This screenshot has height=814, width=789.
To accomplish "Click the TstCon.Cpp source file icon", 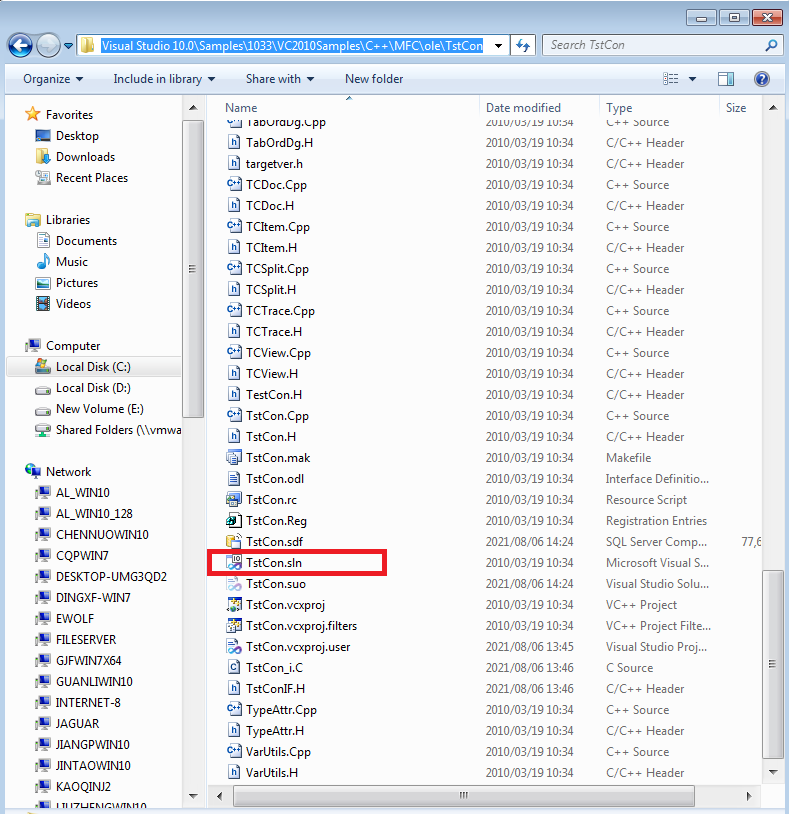I will (234, 416).
